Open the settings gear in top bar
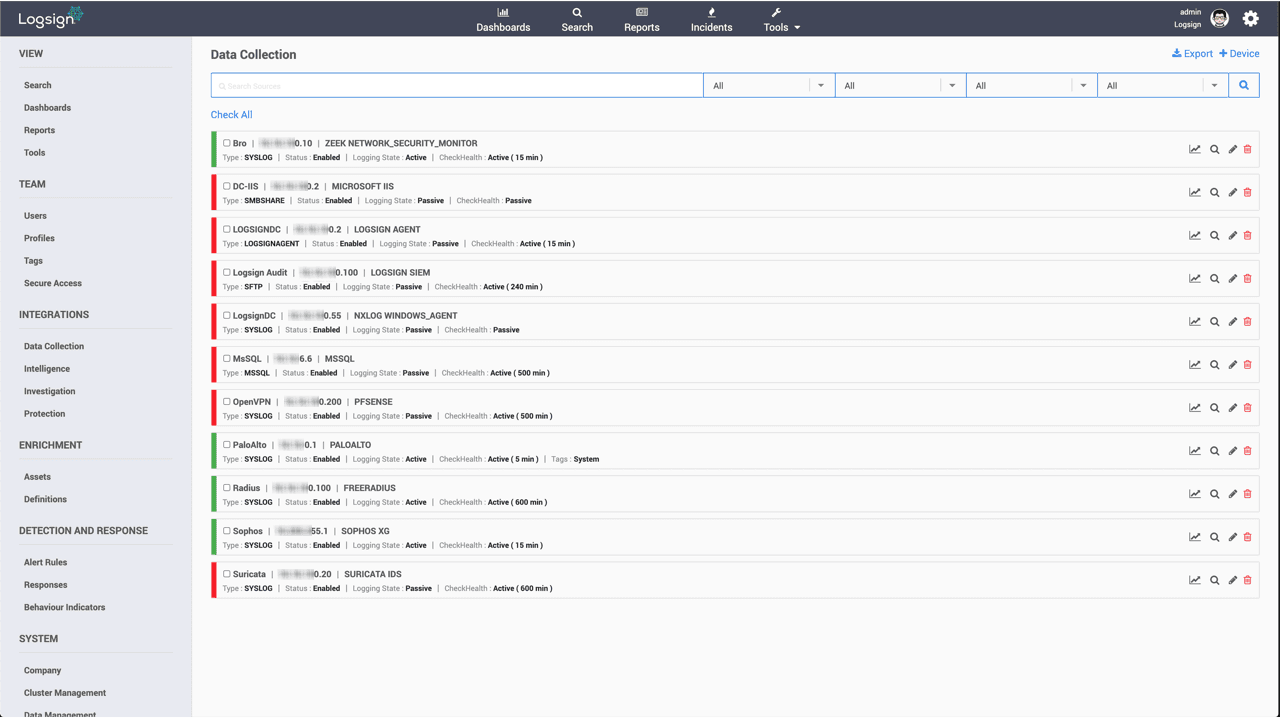The height and width of the screenshot is (718, 1280). pos(1250,19)
